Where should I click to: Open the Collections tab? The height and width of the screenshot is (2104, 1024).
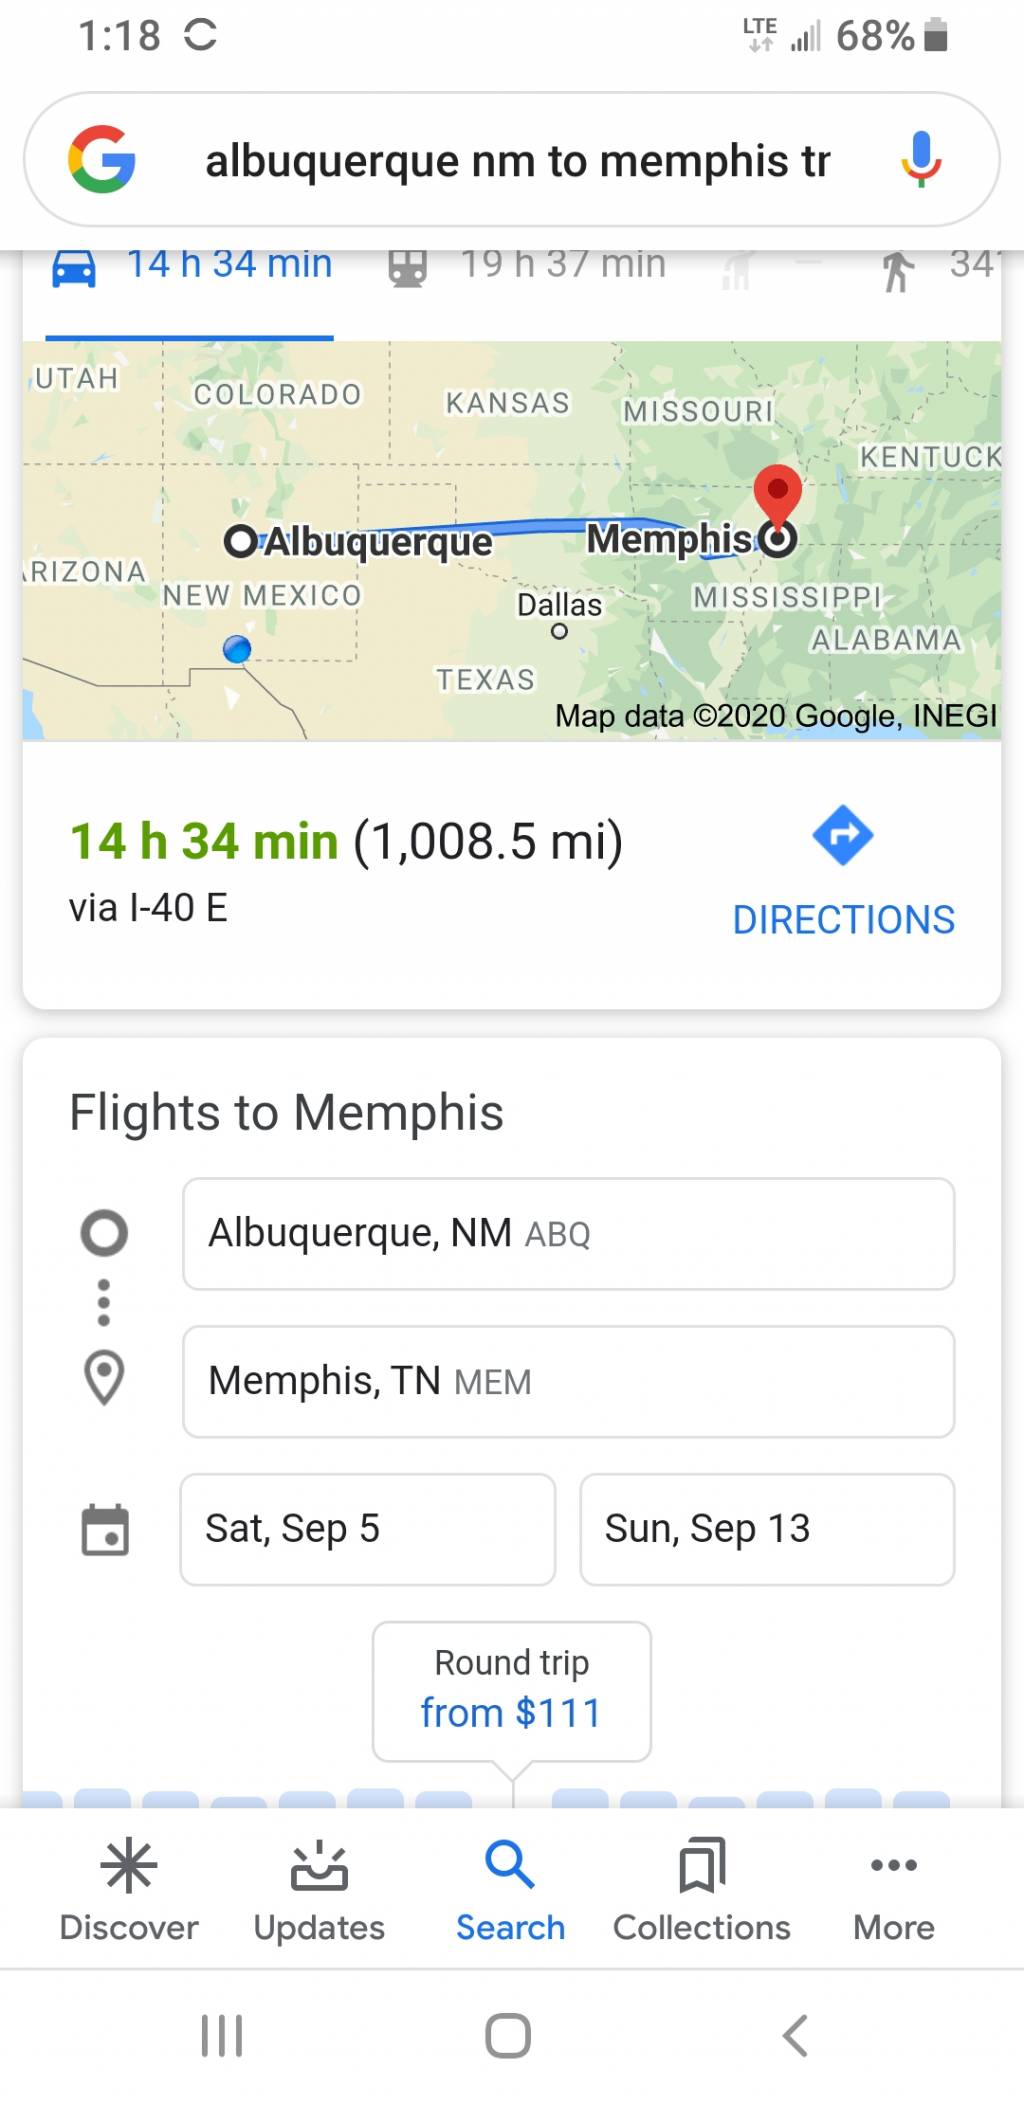pos(702,1890)
